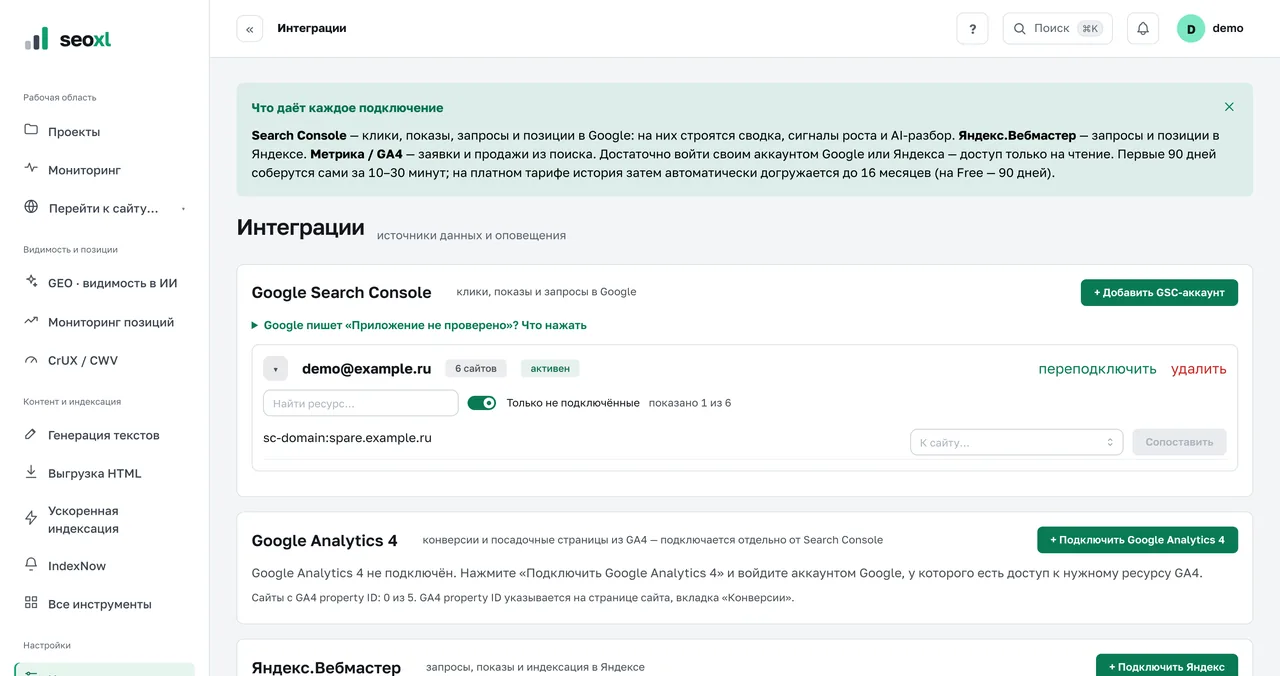Screen dimensions: 1280x676
Task: Click the disabled Сопоставить button
Action: (1179, 442)
